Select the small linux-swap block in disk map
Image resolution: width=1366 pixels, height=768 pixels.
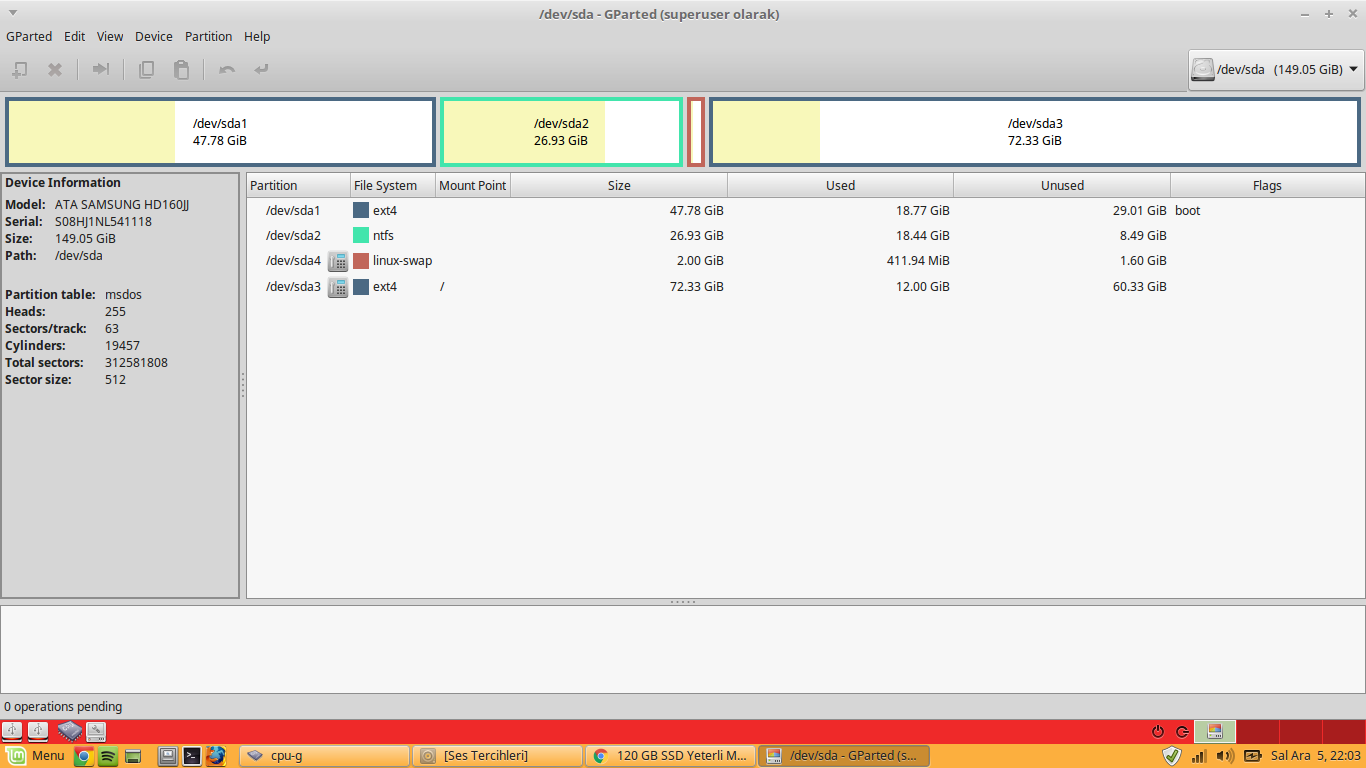[696, 132]
